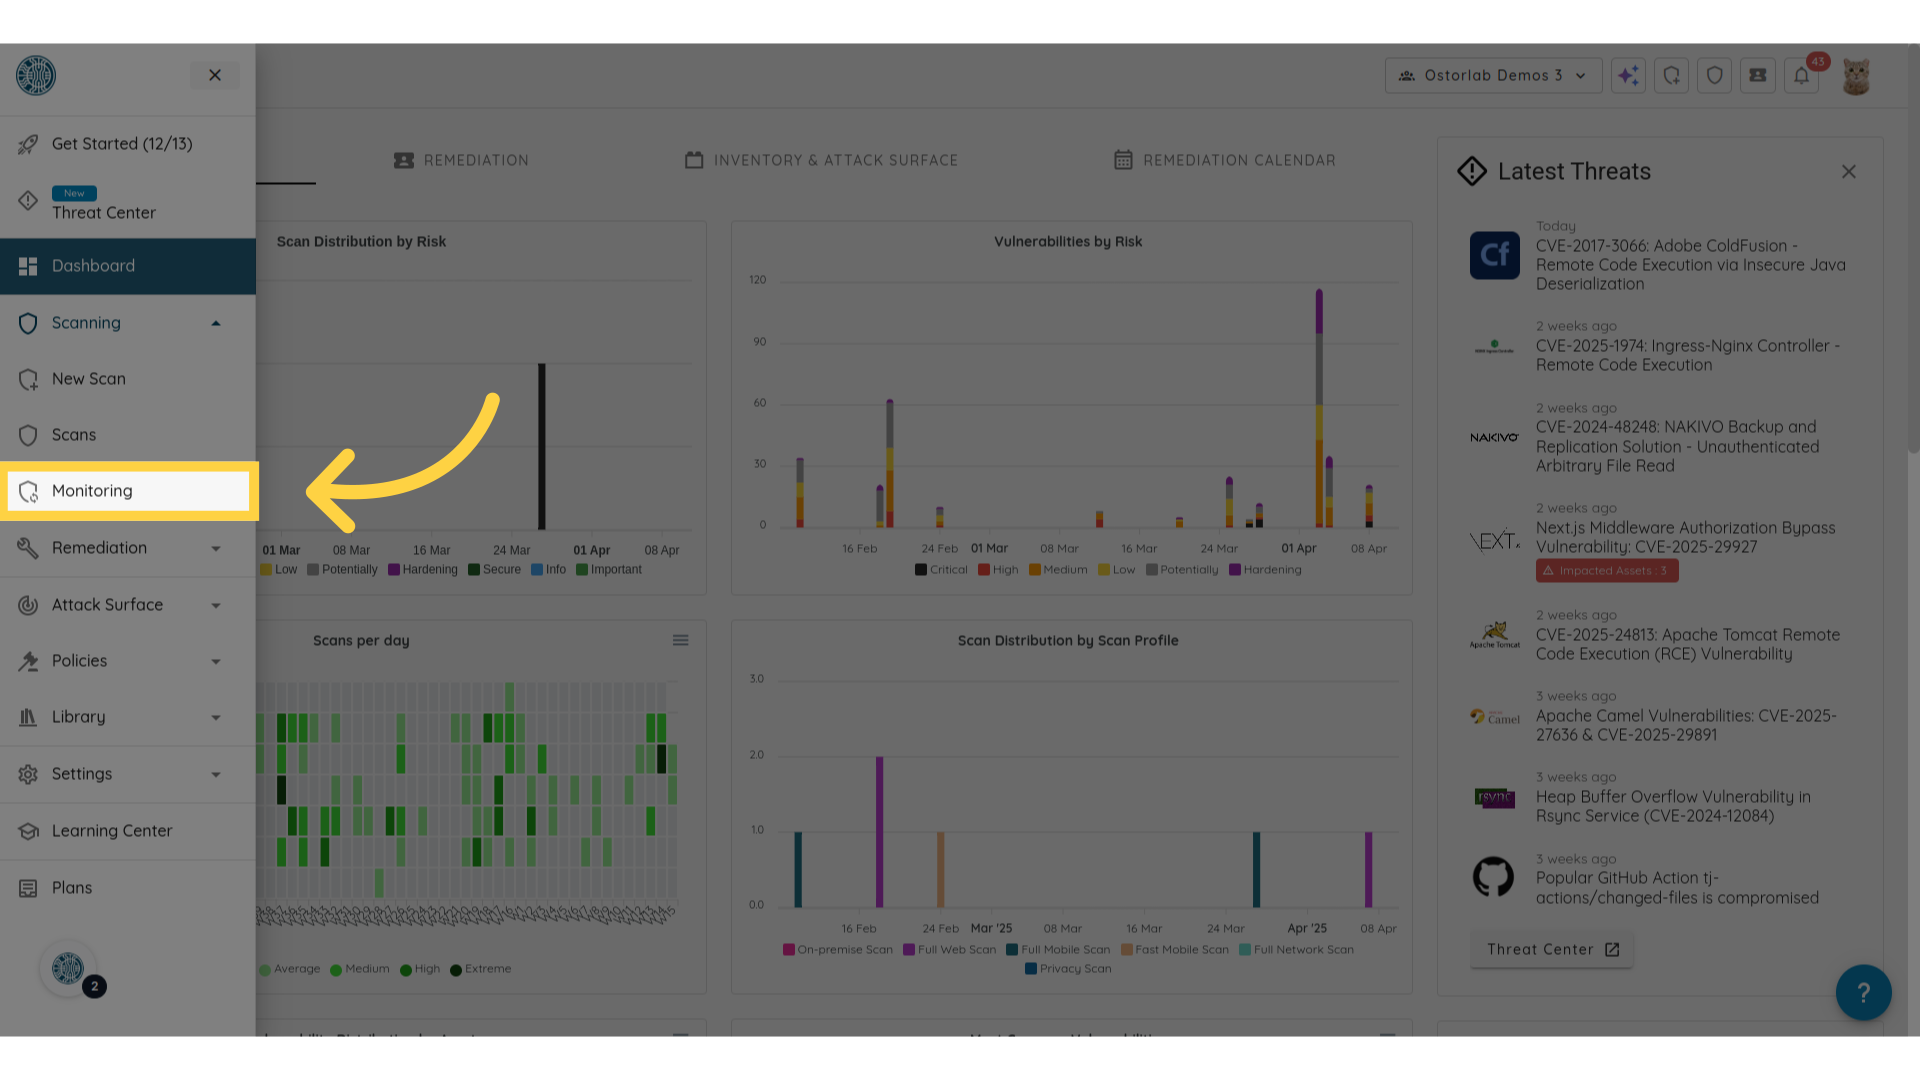Image resolution: width=1920 pixels, height=1080 pixels.
Task: Click the AI sparkle icon in top bar
Action: tap(1628, 75)
